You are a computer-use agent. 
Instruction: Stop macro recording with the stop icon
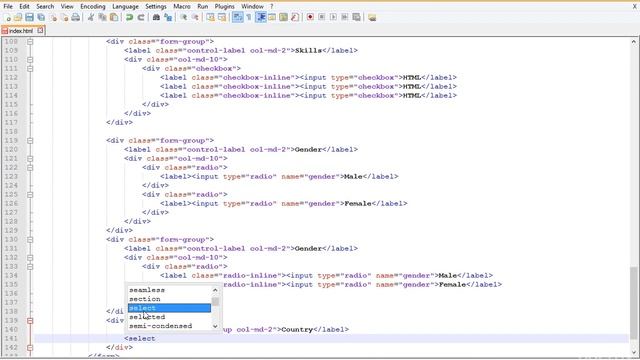click(322, 18)
